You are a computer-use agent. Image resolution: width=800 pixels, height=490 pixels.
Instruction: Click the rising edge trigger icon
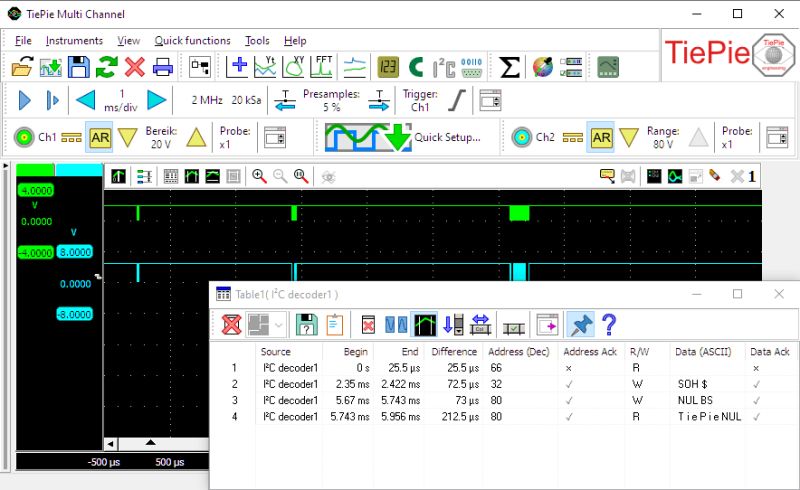click(x=457, y=100)
